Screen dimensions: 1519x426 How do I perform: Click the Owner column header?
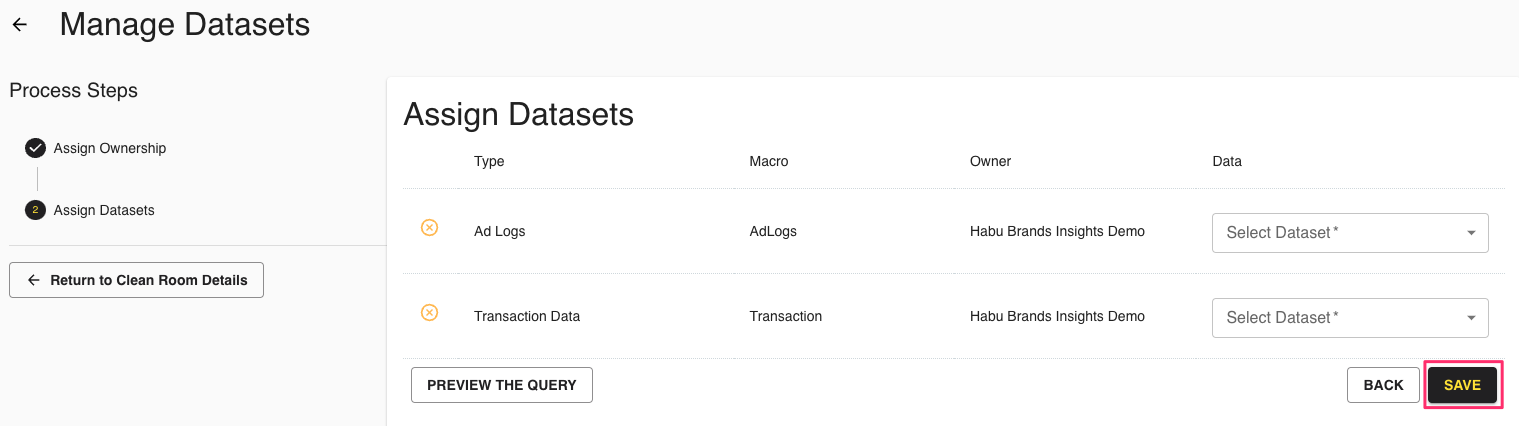coord(990,161)
